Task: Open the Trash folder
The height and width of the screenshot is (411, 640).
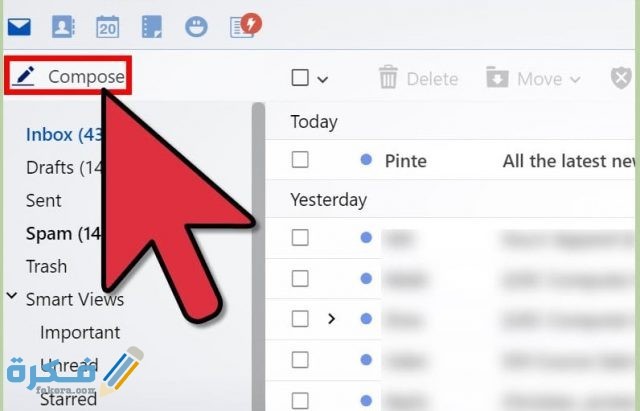Action: [x=47, y=267]
